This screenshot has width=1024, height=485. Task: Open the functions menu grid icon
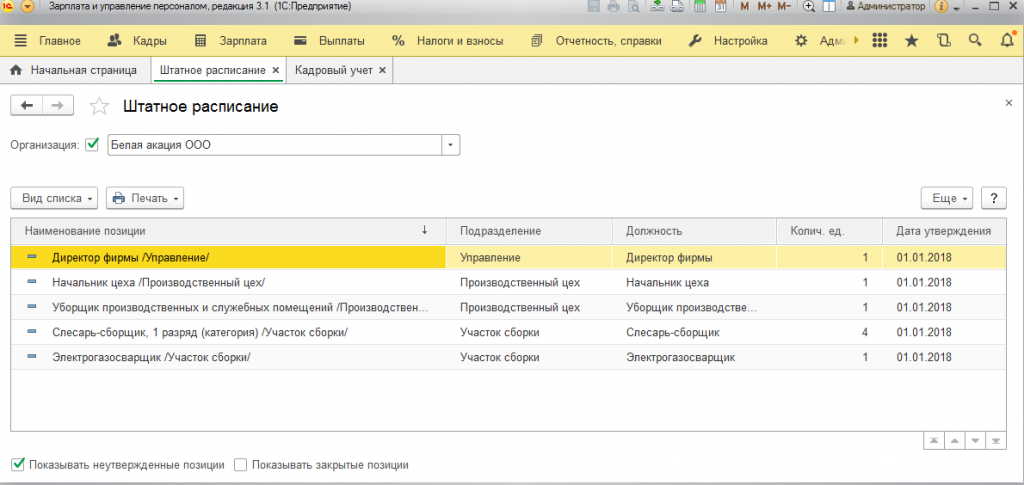(880, 41)
